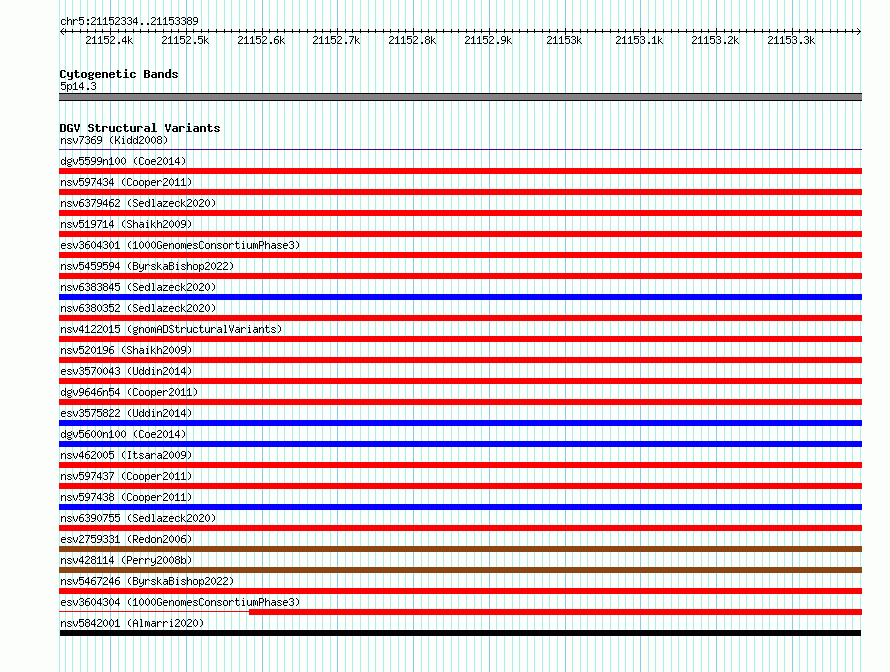Click the red bar under nsv5459594

[x=460, y=276]
